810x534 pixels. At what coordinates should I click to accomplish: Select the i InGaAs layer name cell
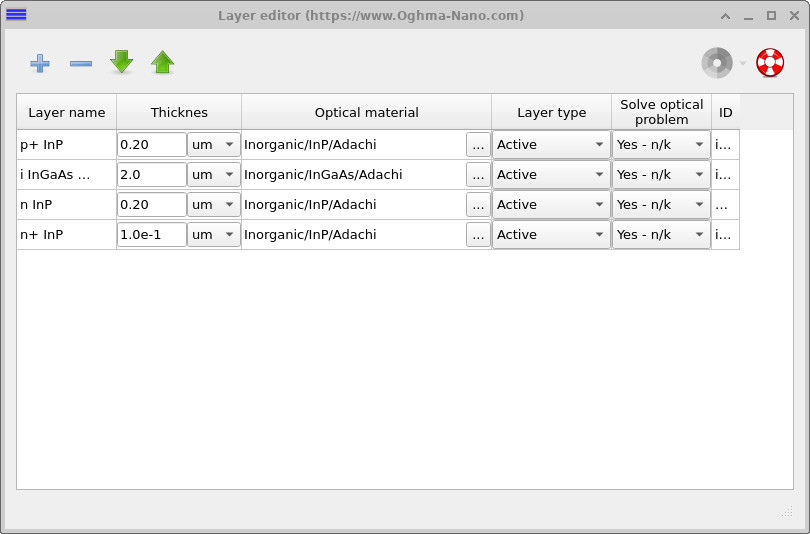(67, 175)
